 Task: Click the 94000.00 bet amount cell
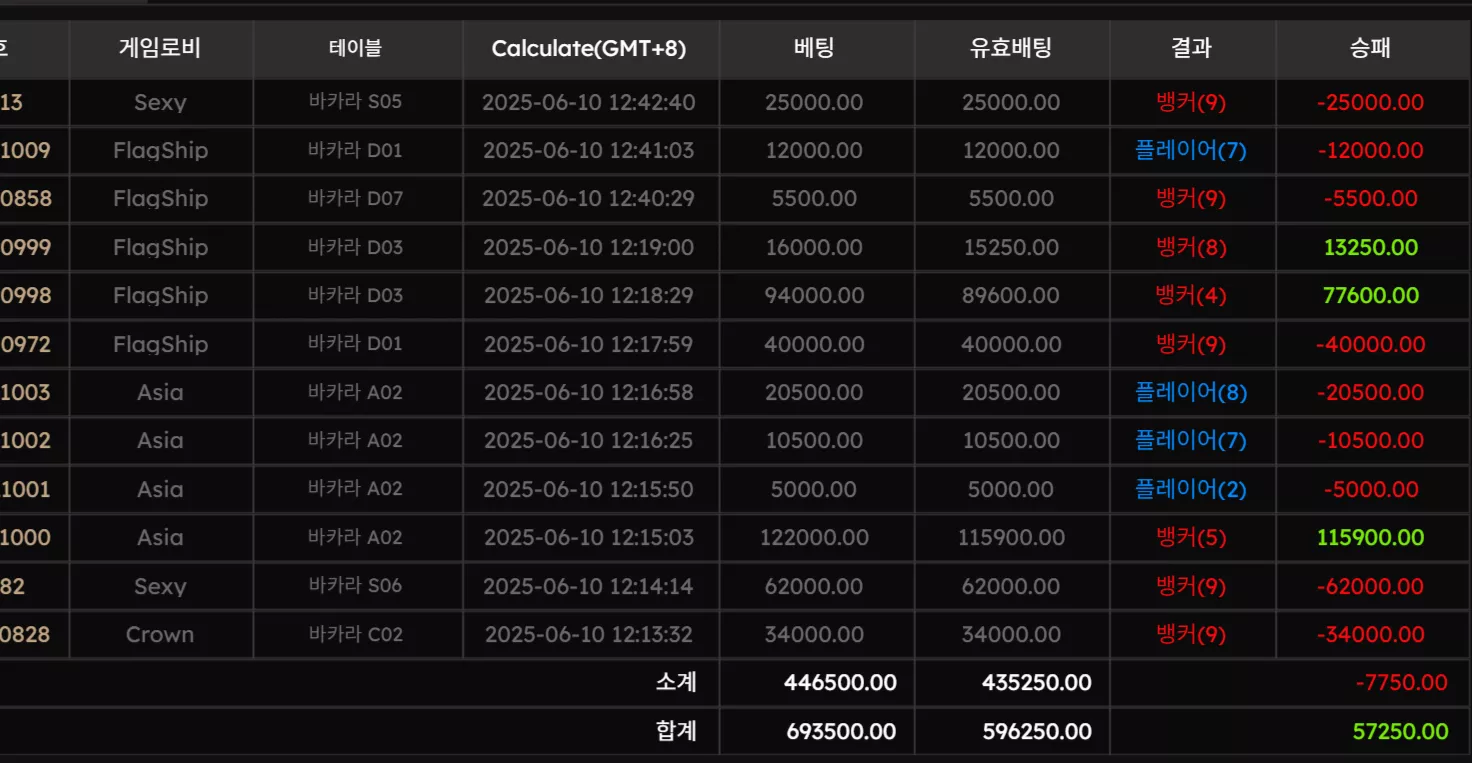(x=815, y=295)
